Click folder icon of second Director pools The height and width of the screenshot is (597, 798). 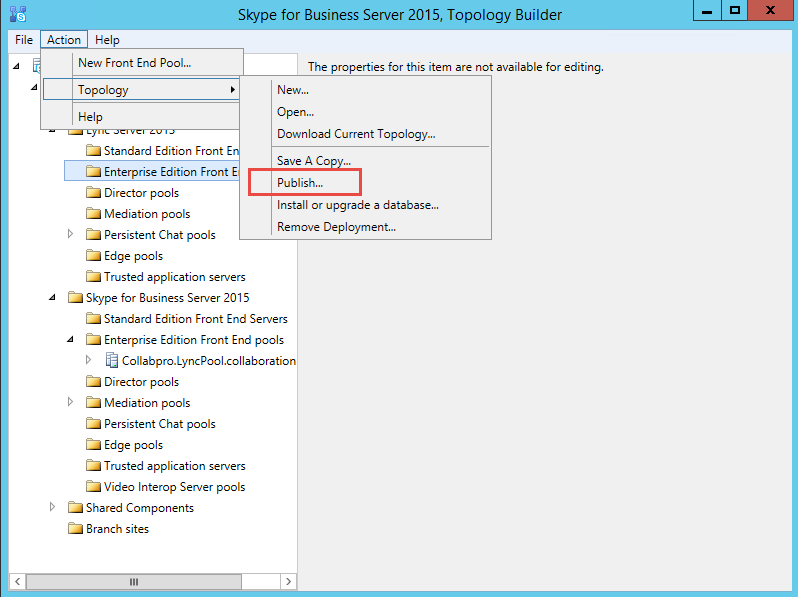[x=93, y=382]
